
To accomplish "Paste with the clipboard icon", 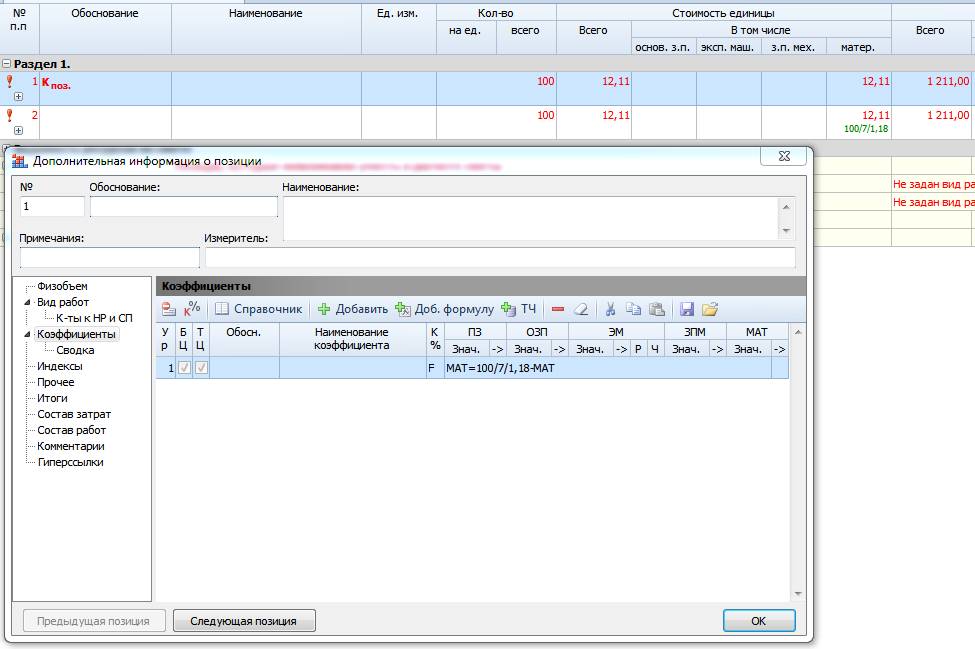I will click(657, 309).
